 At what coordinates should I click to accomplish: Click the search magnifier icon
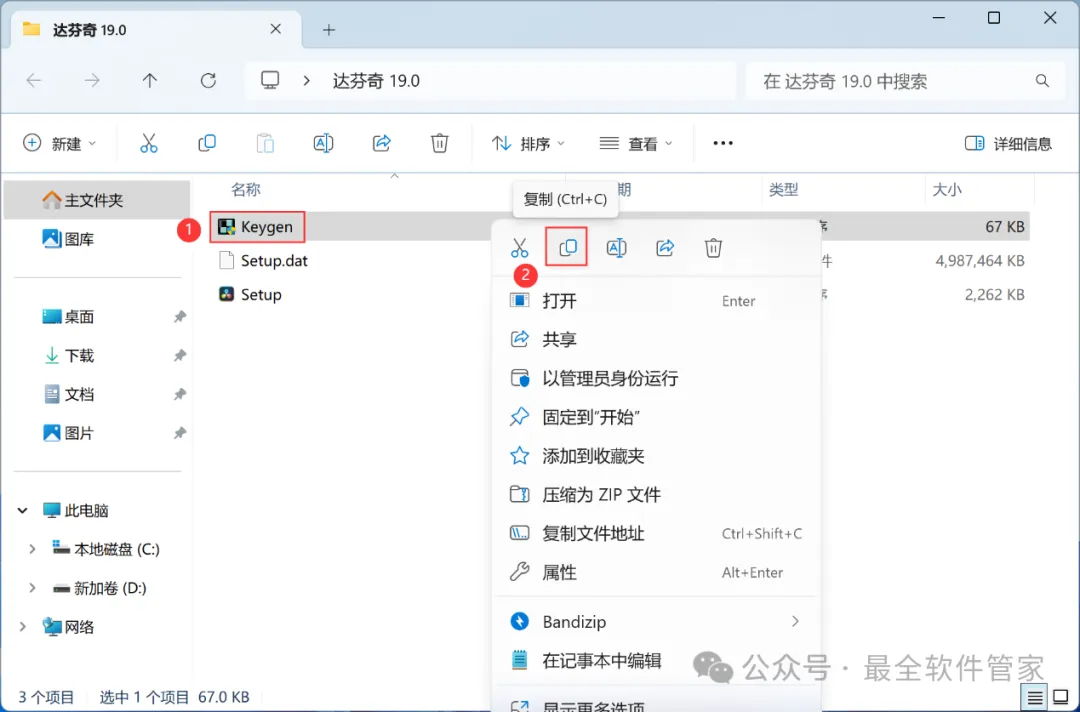click(x=1042, y=81)
